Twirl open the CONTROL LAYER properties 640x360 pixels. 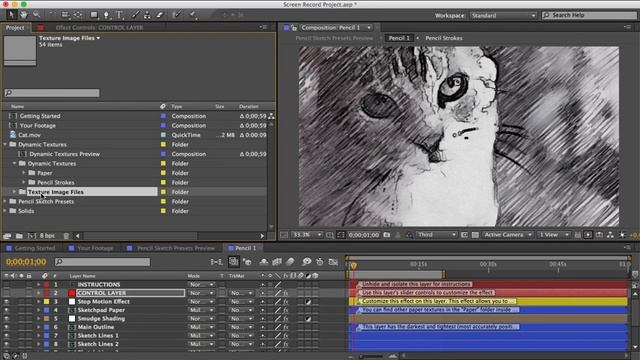tap(38, 293)
